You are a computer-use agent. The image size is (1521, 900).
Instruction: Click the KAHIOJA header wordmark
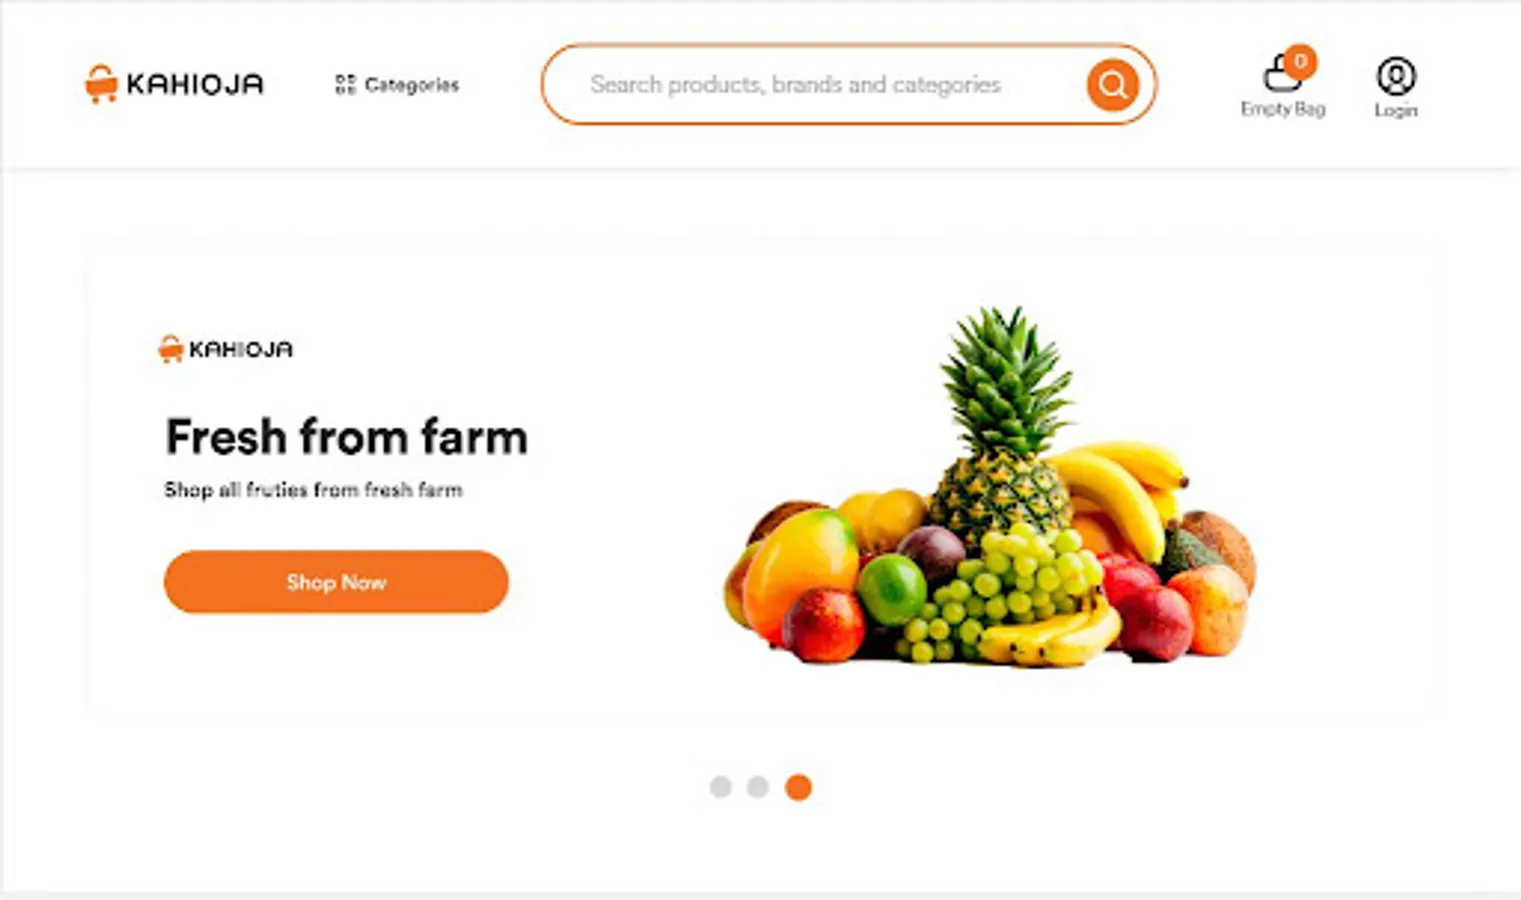[x=195, y=84]
